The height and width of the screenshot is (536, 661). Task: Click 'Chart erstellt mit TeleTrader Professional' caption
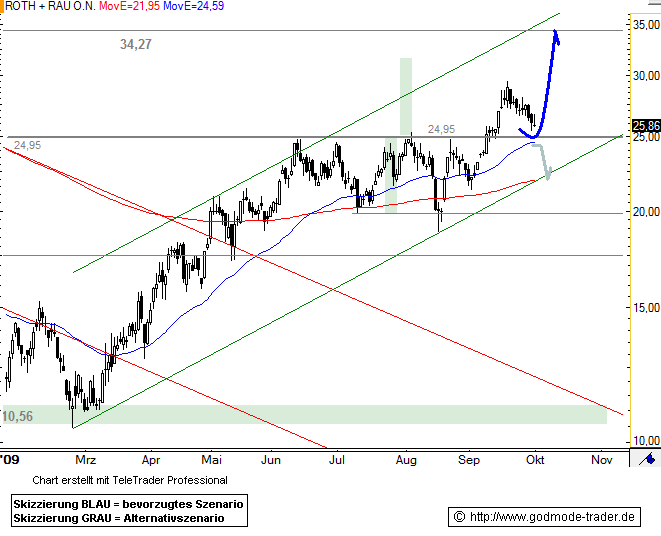tap(130, 480)
